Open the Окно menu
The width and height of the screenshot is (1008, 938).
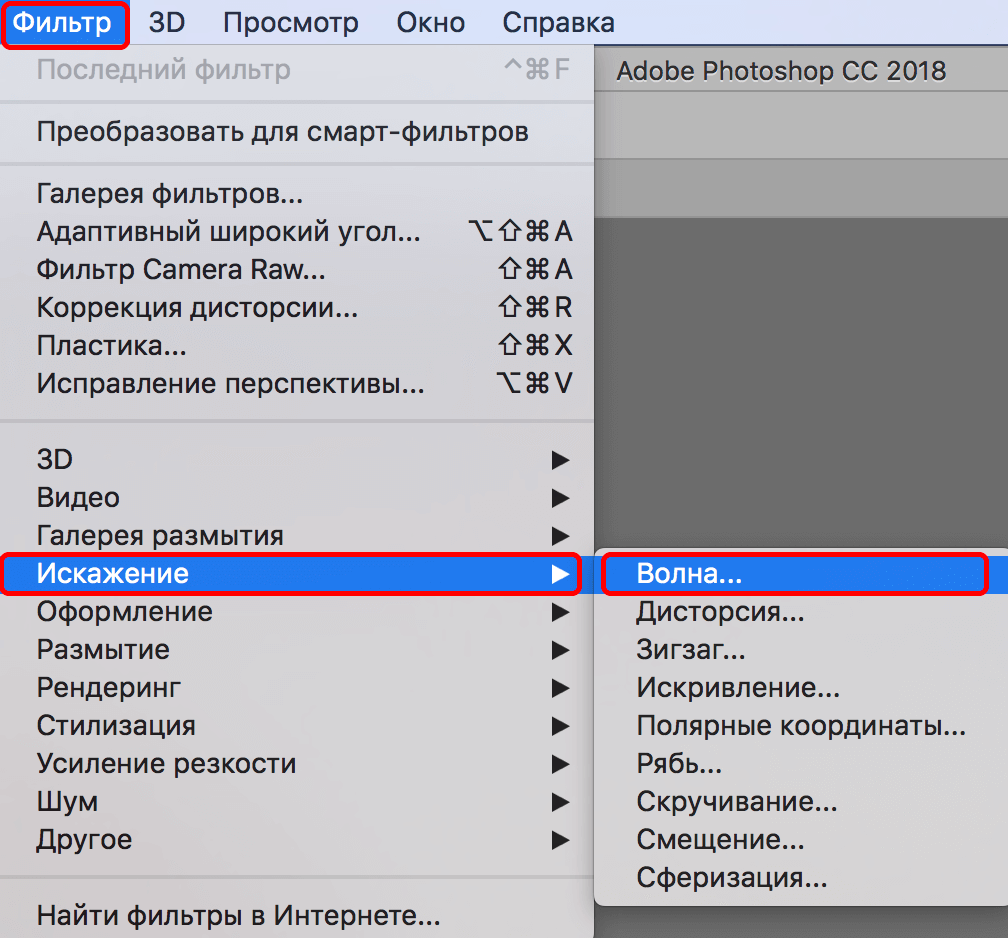430,22
